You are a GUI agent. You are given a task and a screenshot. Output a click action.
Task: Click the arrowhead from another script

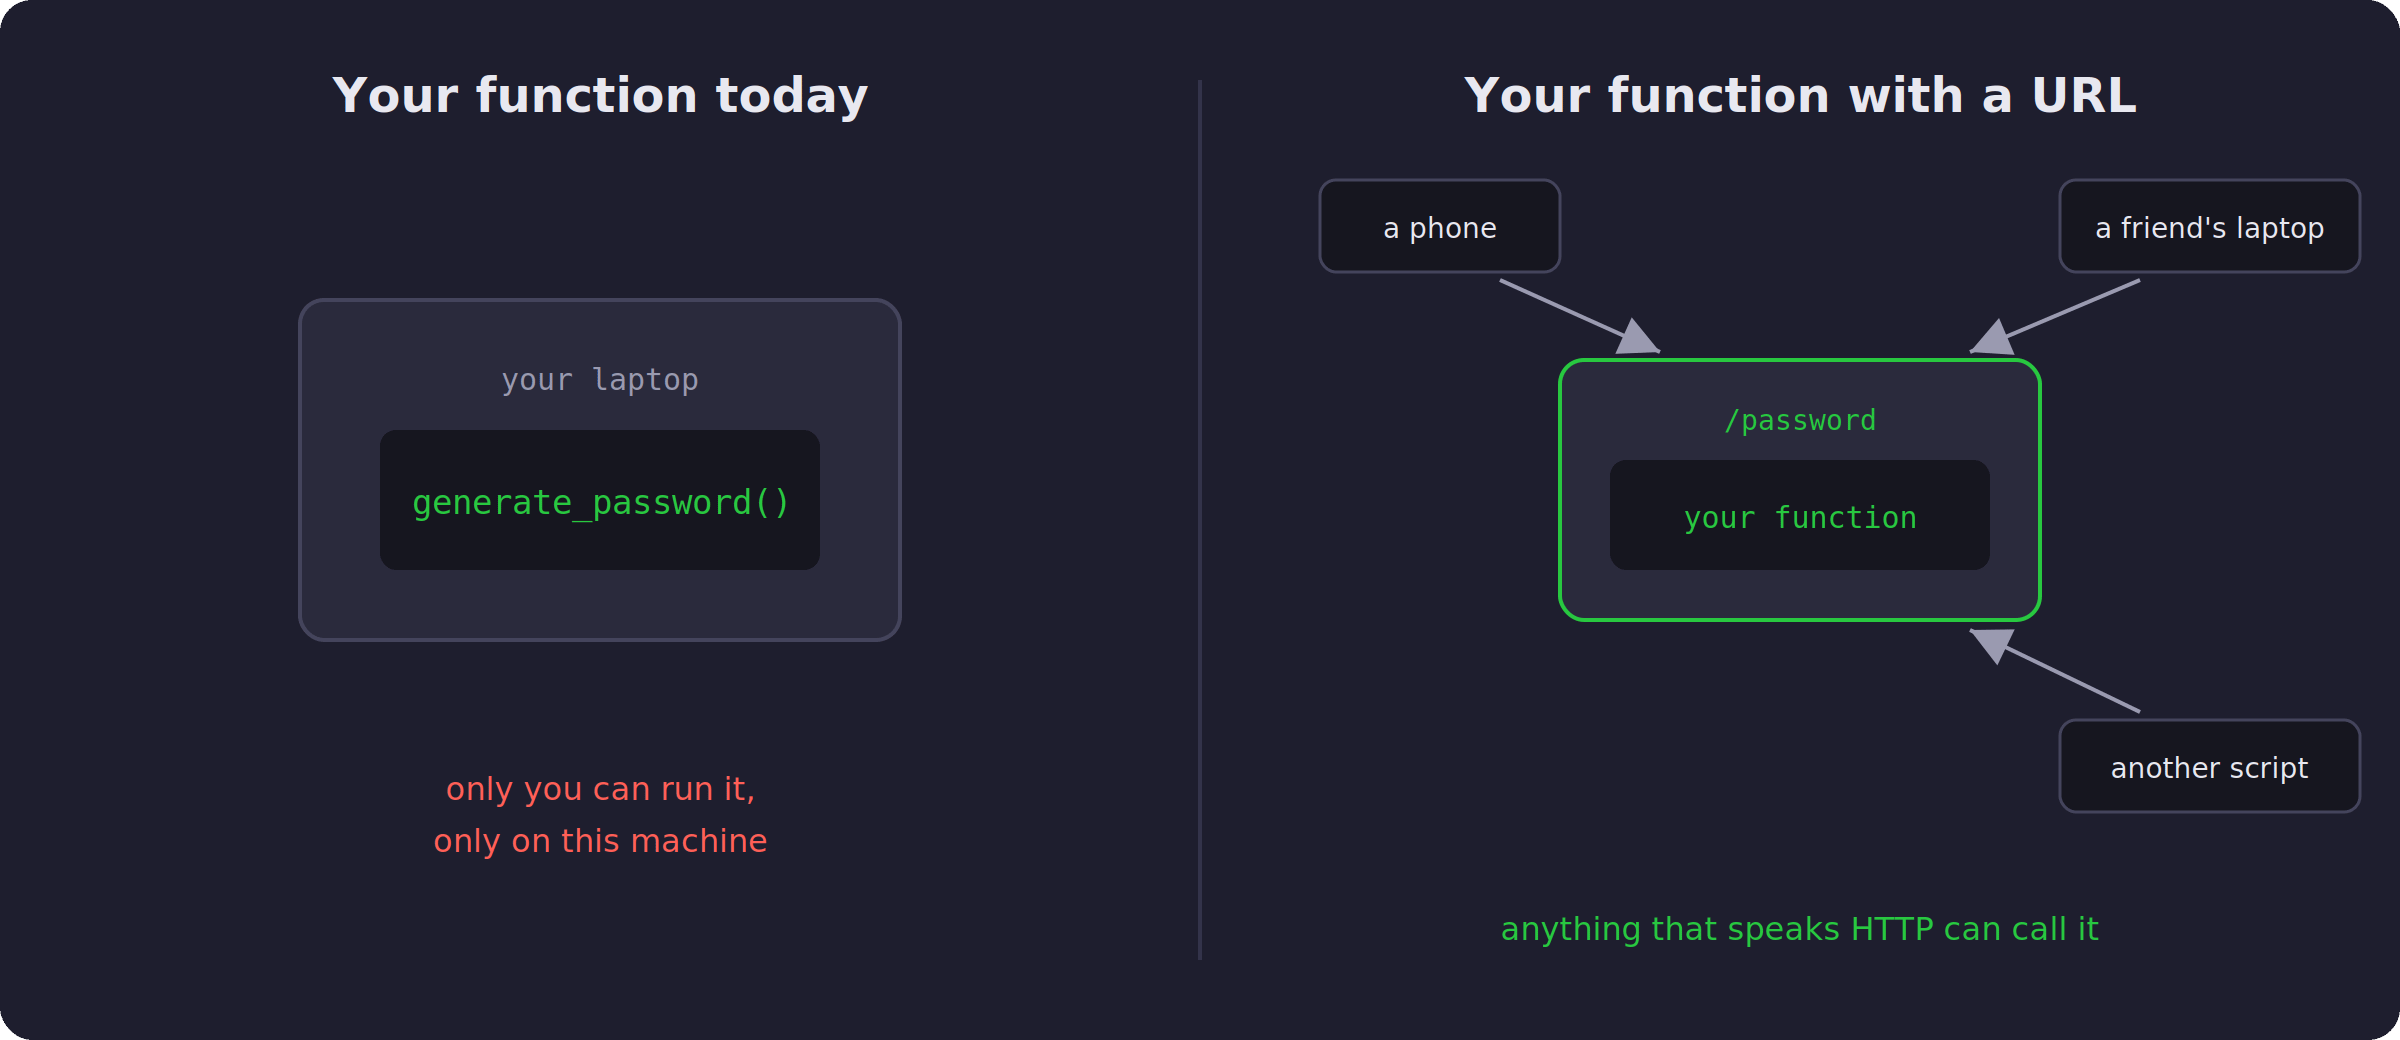pyautogui.click(x=1992, y=645)
